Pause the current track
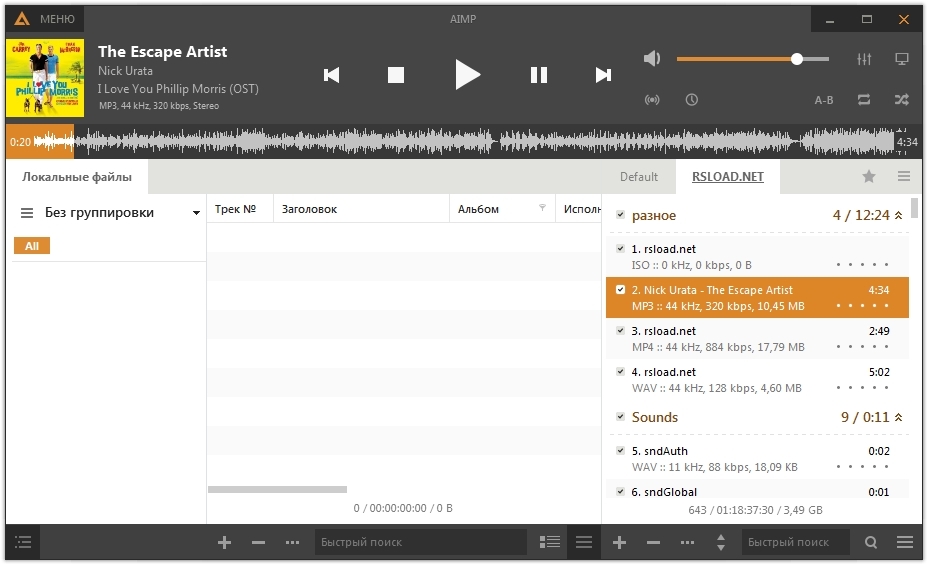 click(x=539, y=75)
